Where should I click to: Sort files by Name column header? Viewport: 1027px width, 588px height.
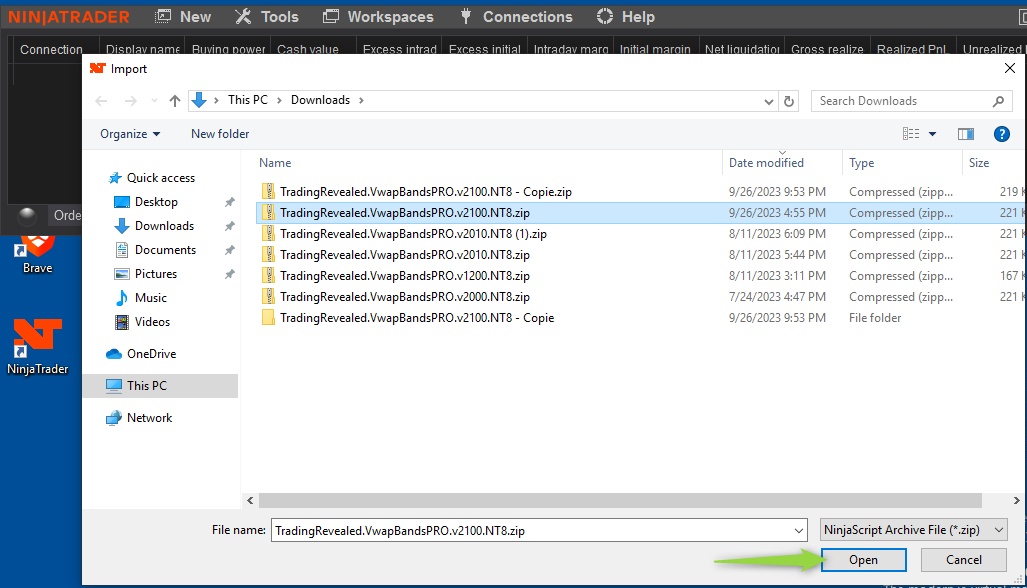[275, 162]
